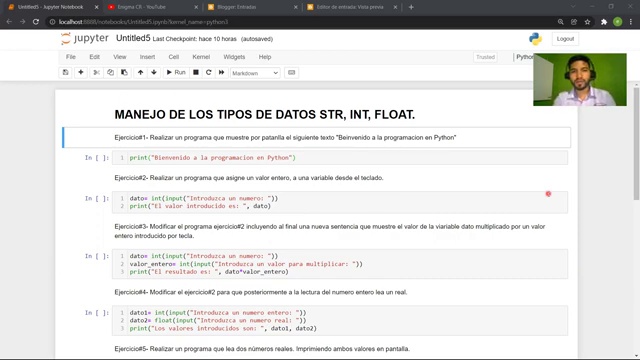Switch to the Enigma CR YouTube tab
Viewport: 640px width, 360px height.
coord(151,7)
